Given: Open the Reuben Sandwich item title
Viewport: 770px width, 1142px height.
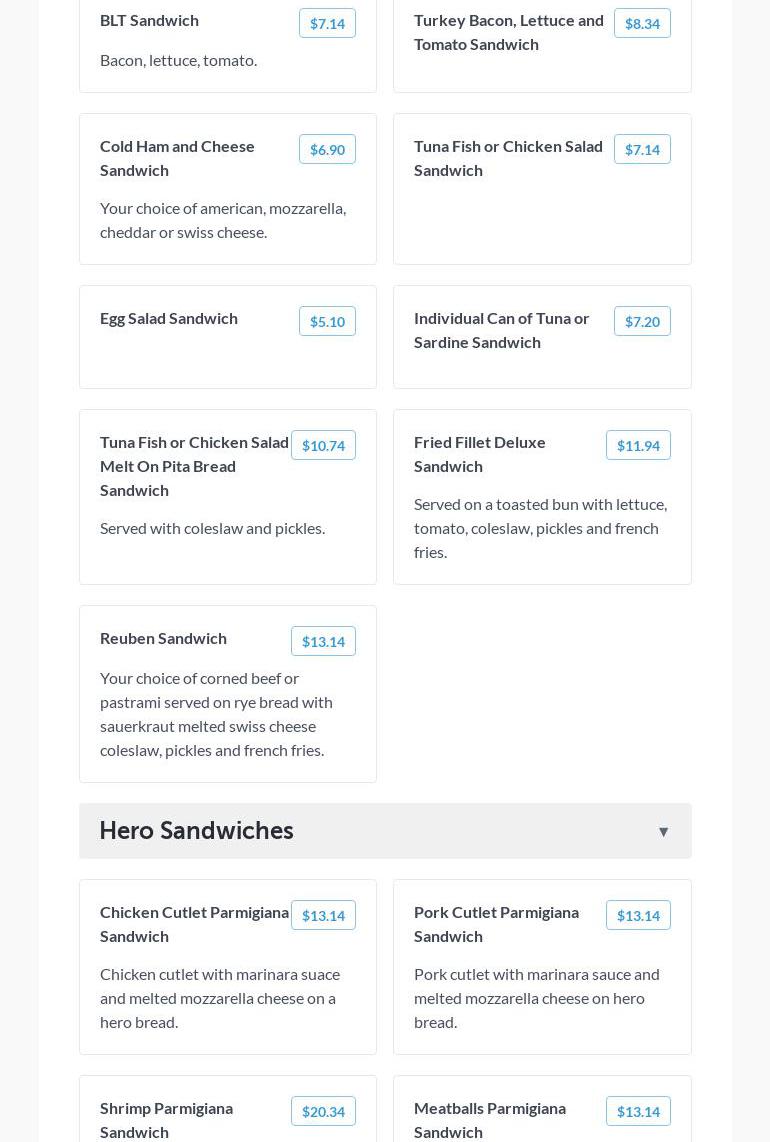Looking at the screenshot, I should 163,638.
